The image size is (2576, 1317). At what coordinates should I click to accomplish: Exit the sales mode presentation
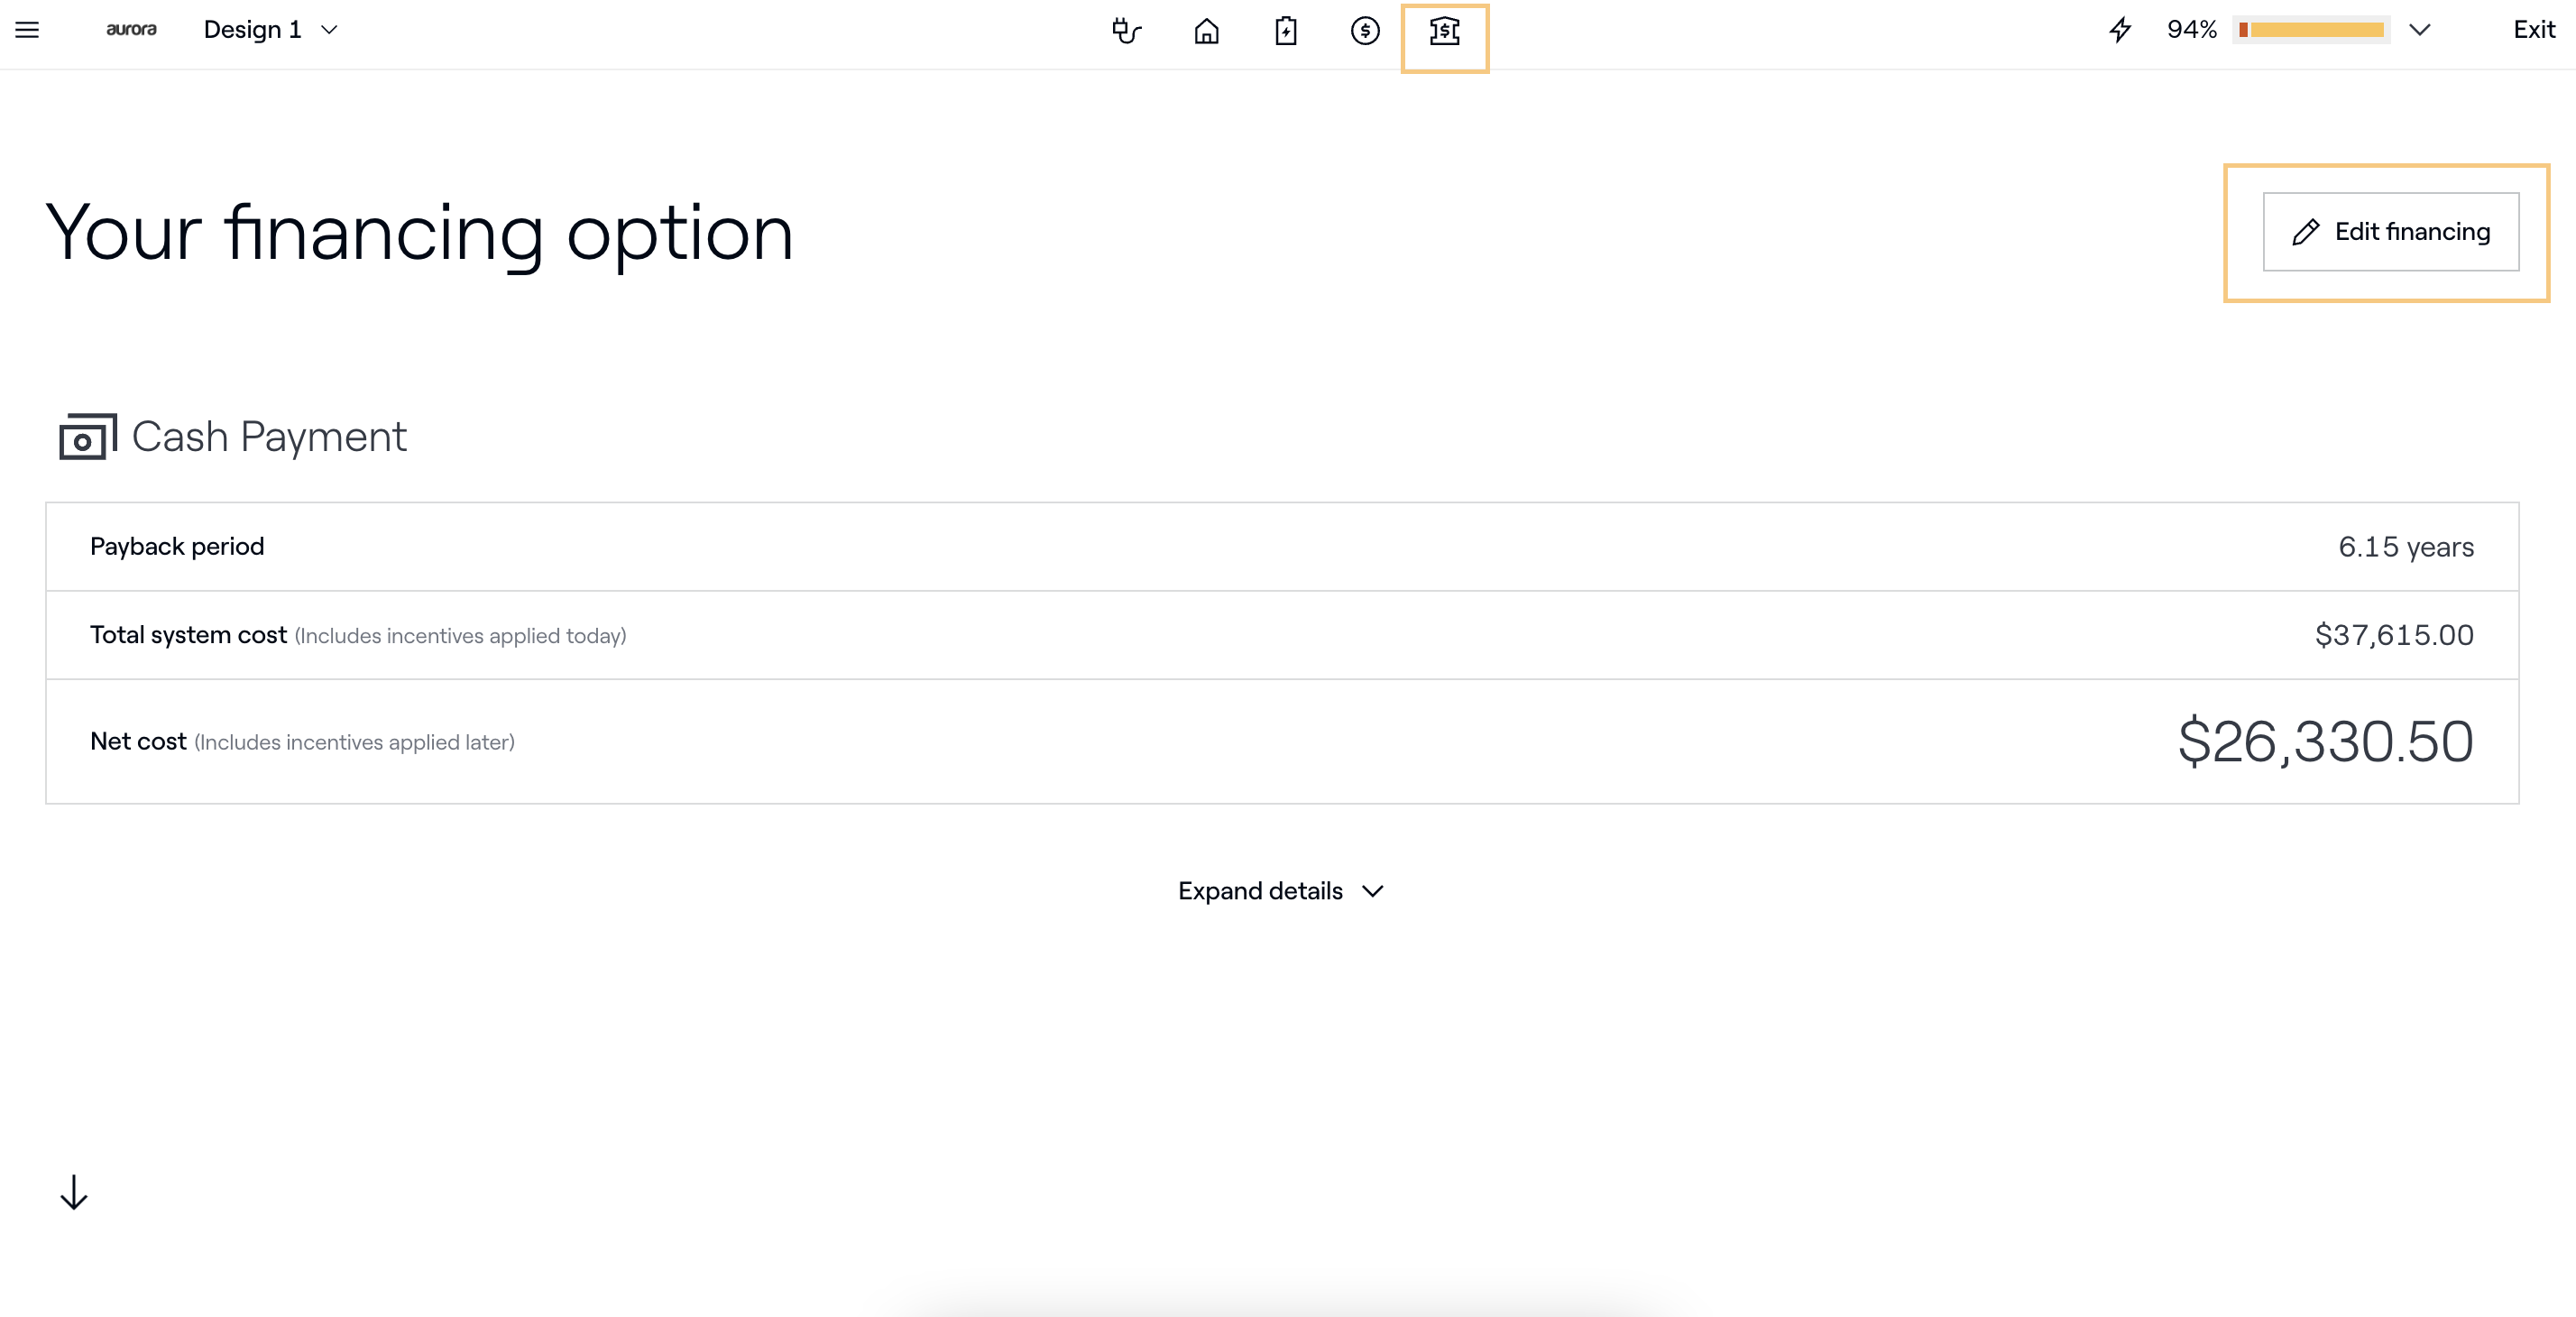point(2533,30)
